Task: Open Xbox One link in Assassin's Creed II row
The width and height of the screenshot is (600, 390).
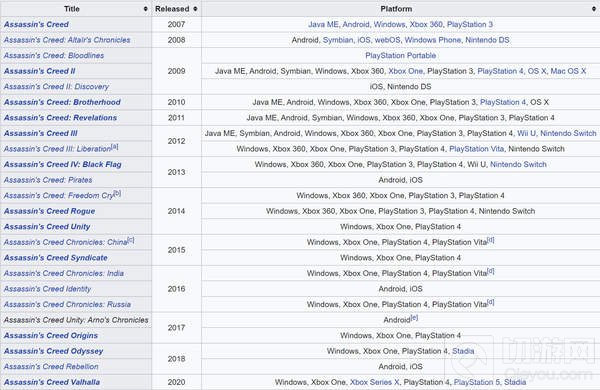Action: [406, 71]
